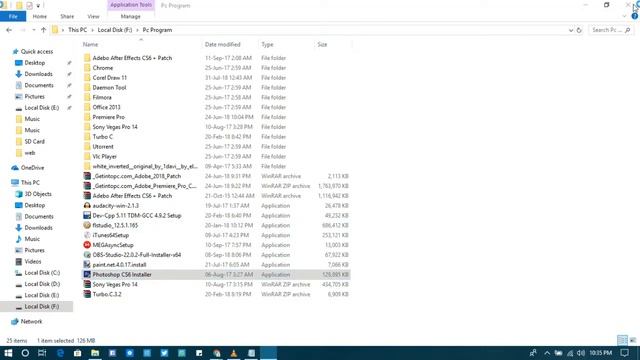The height and width of the screenshot is (360, 640).
Task: Select Photoshop CS6 Installer icon
Action: pyautogui.click(x=87, y=275)
